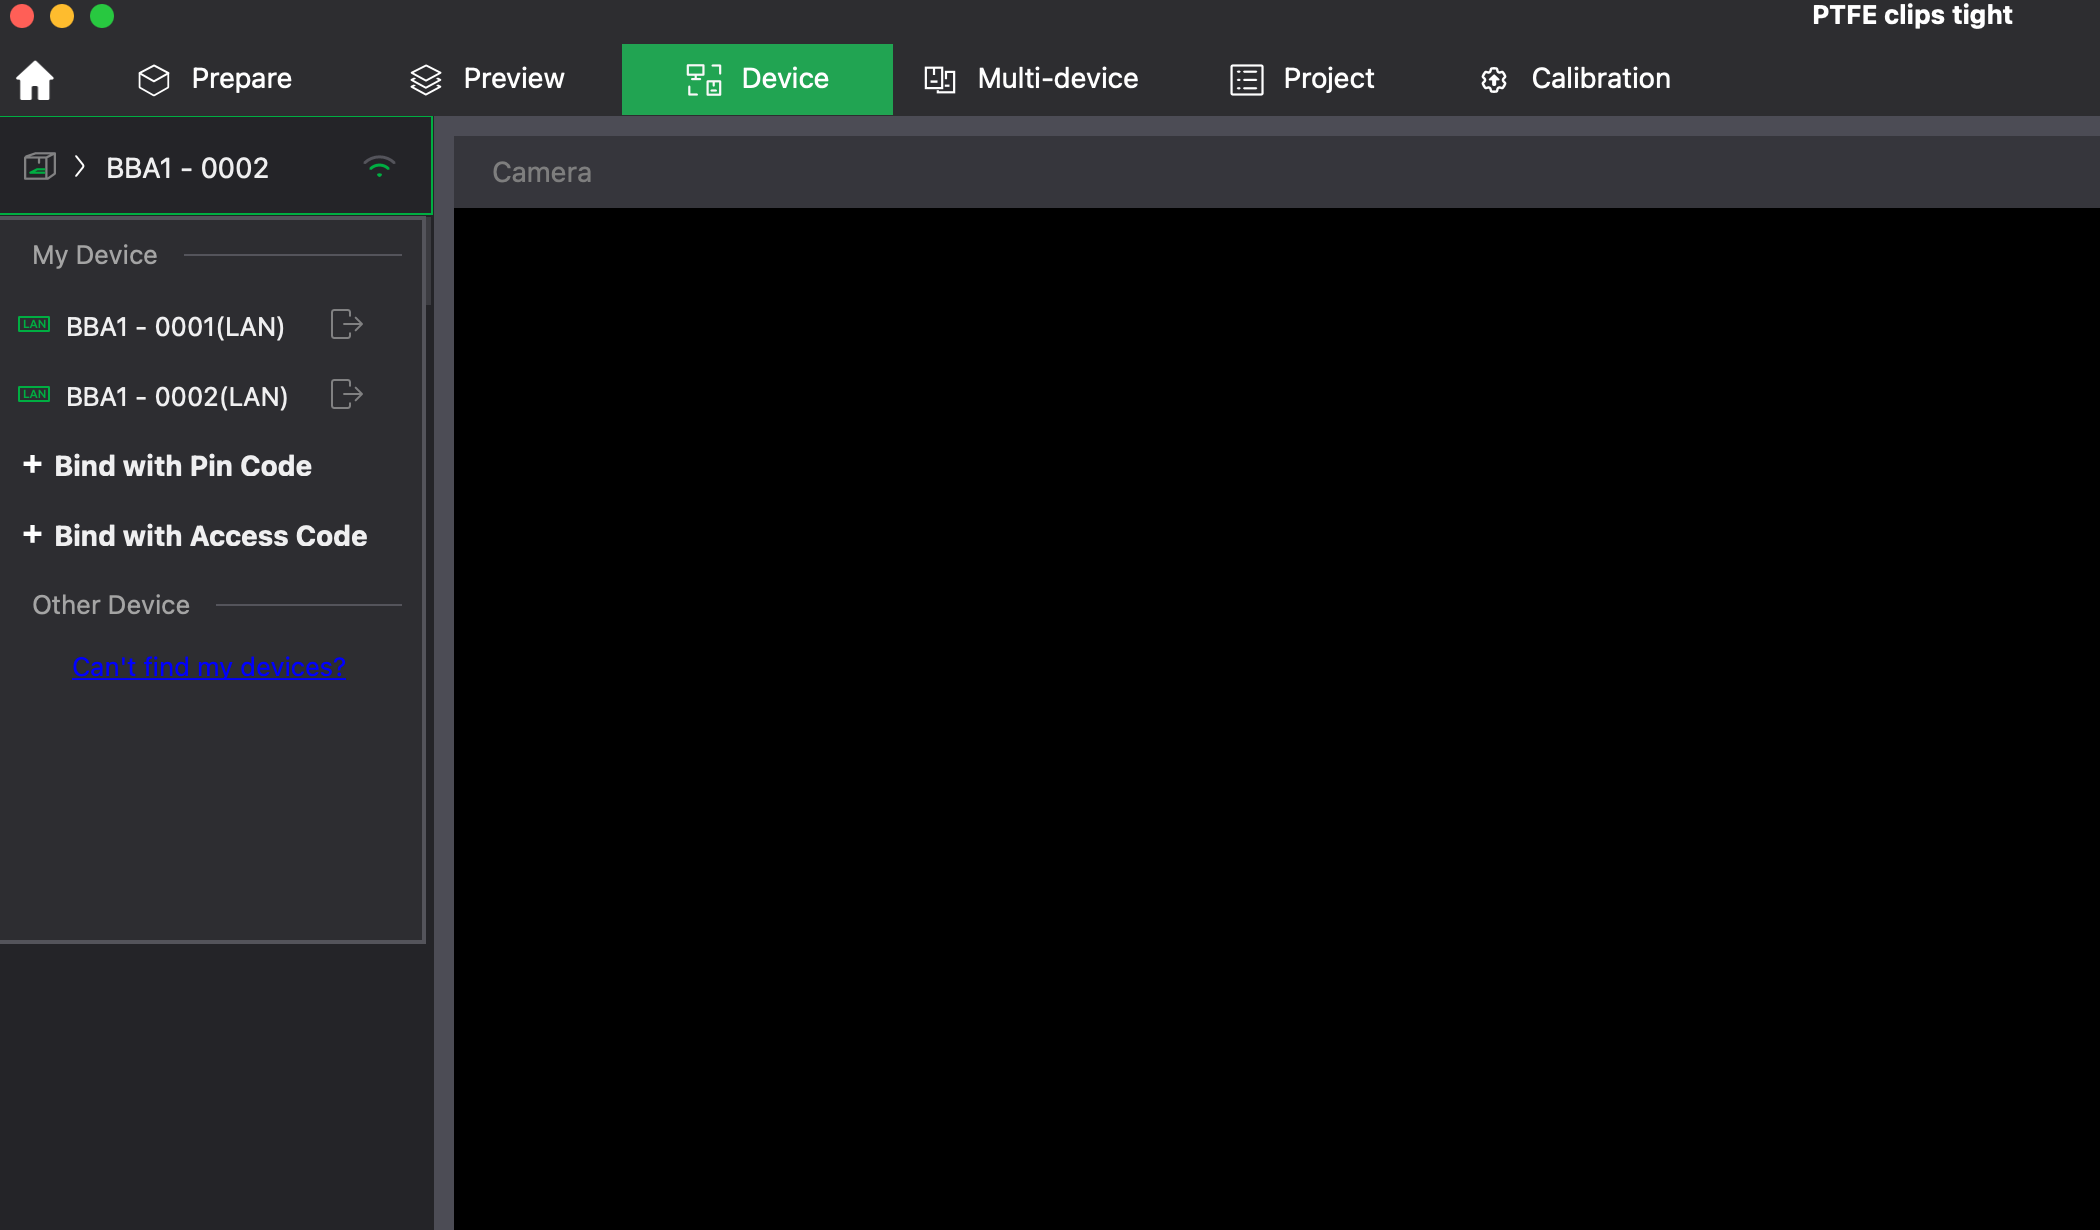Switch to the Calibration tab
Screen dimensions: 2100x1230
pyautogui.click(x=1600, y=78)
